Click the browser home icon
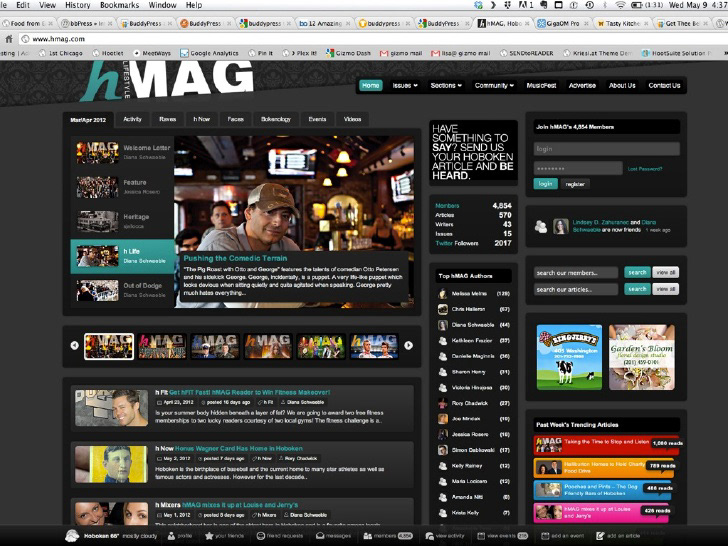Viewport: 728px width, 546px height. pos(9,39)
